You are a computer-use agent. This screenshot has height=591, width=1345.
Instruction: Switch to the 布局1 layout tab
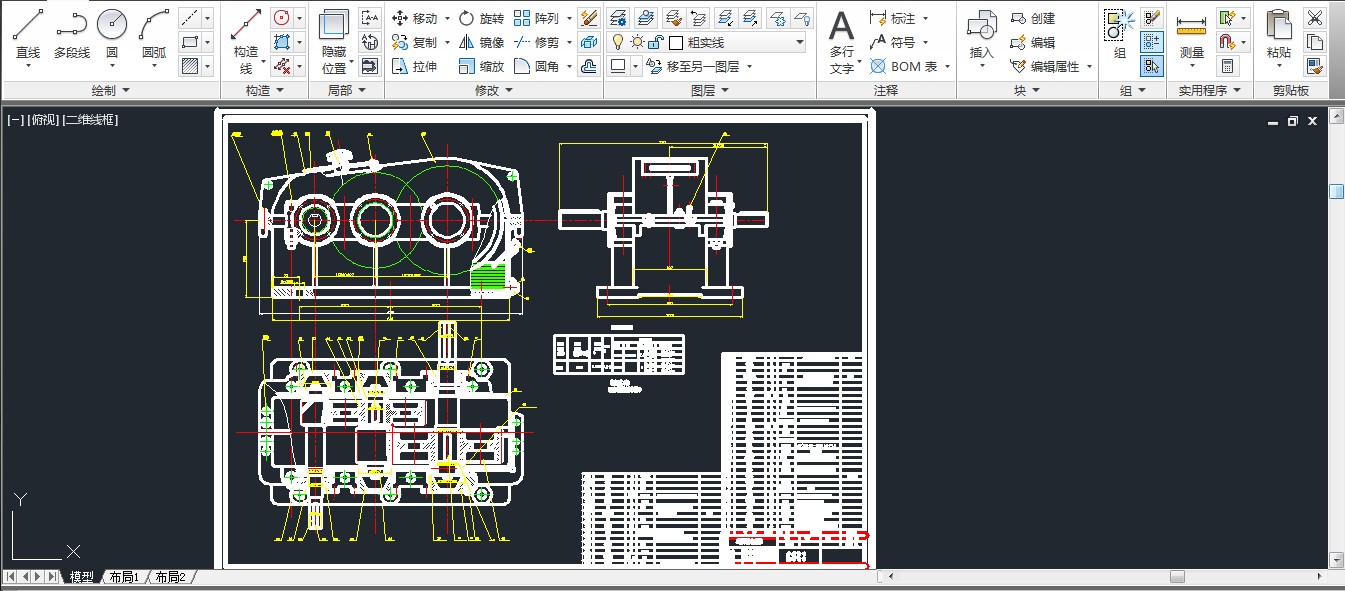tap(125, 577)
